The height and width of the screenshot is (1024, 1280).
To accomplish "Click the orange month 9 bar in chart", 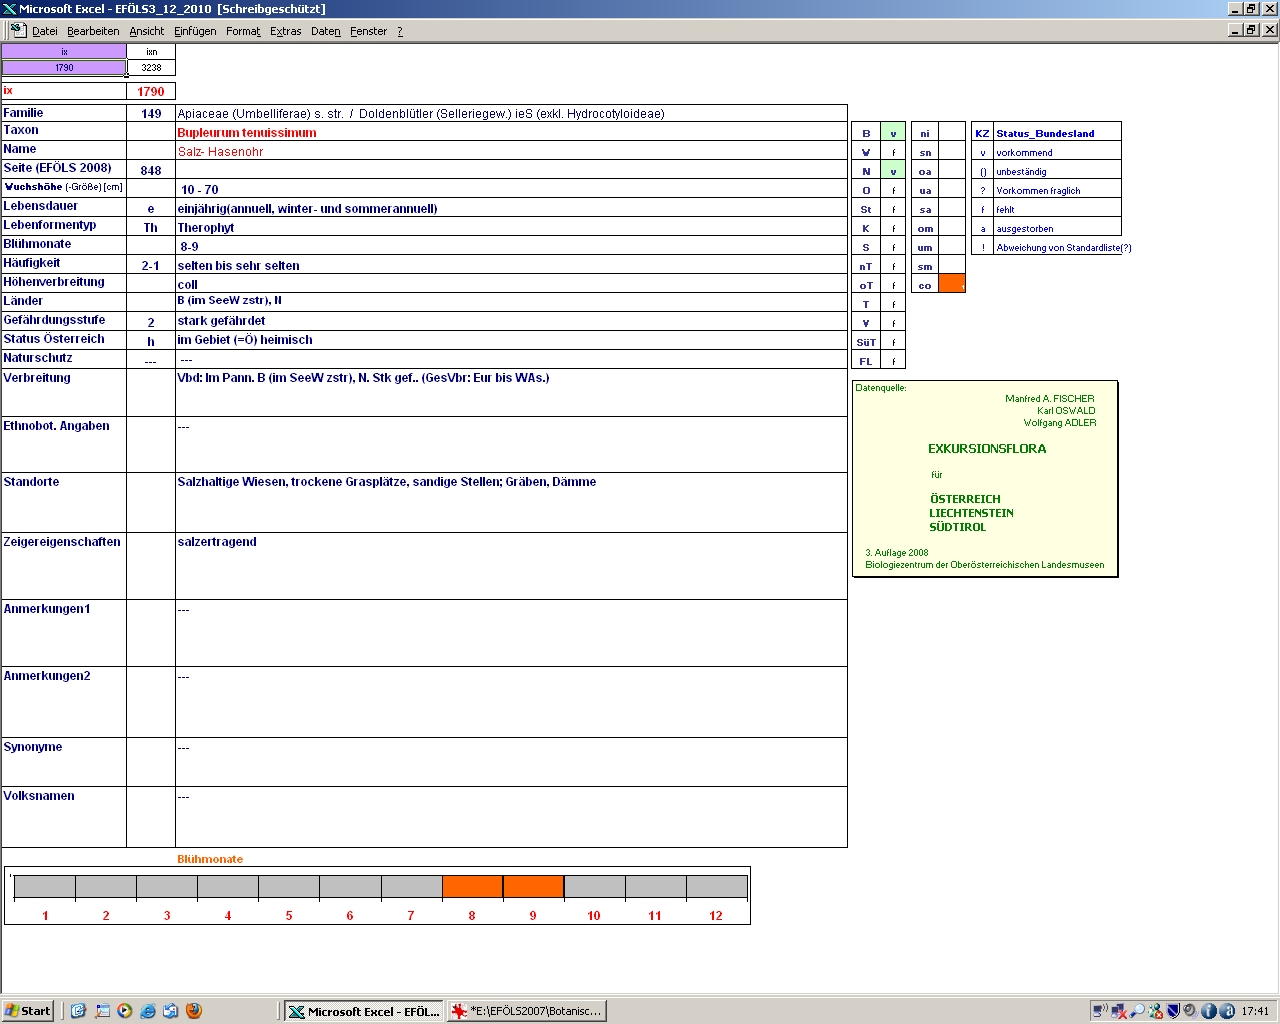I will click(x=533, y=887).
